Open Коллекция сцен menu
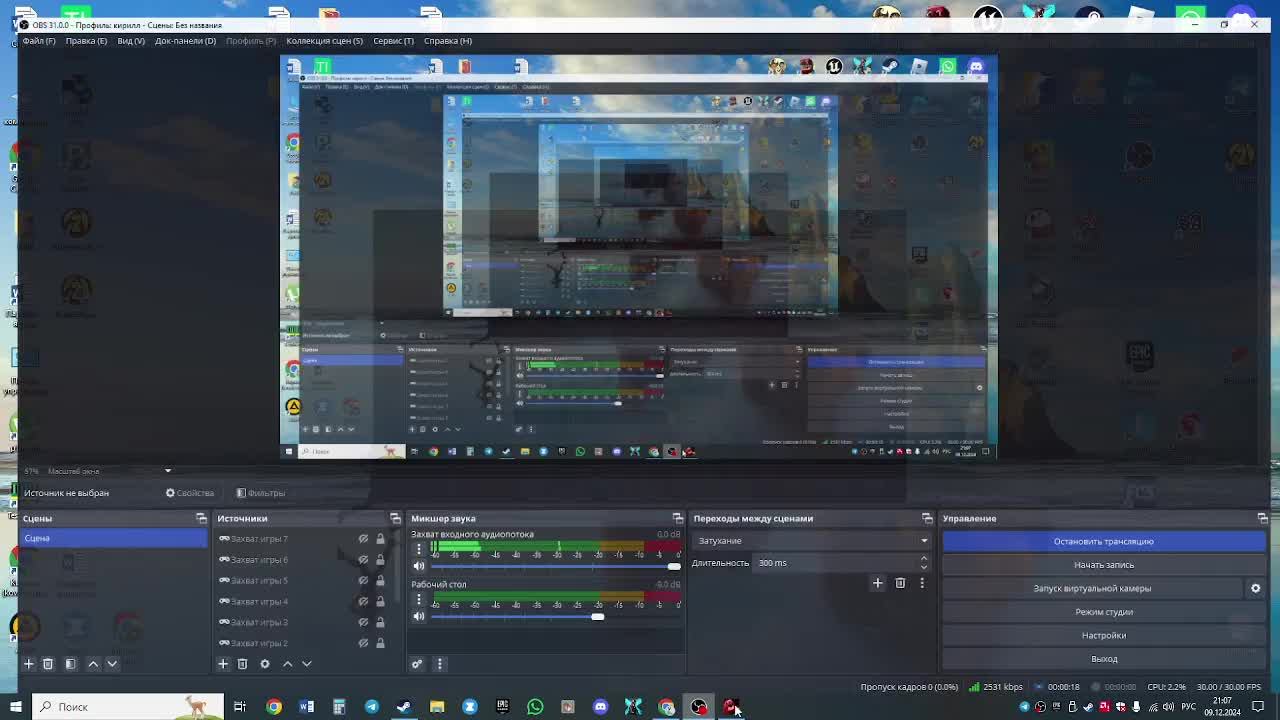Image resolution: width=1280 pixels, height=720 pixels. [x=324, y=41]
